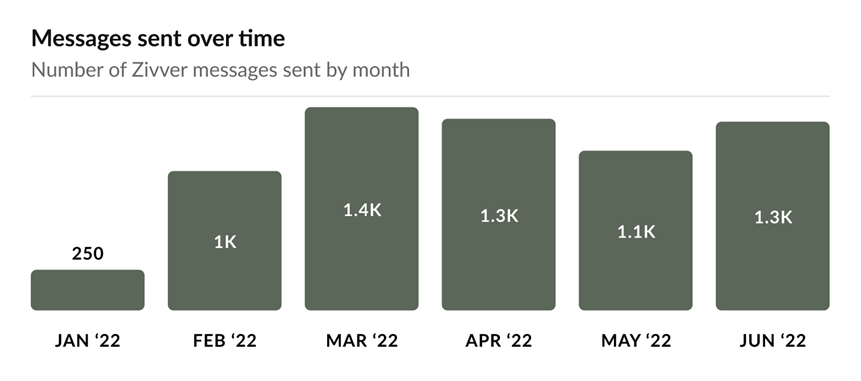
Task: Click the MAY '22 axis label
Action: click(636, 341)
